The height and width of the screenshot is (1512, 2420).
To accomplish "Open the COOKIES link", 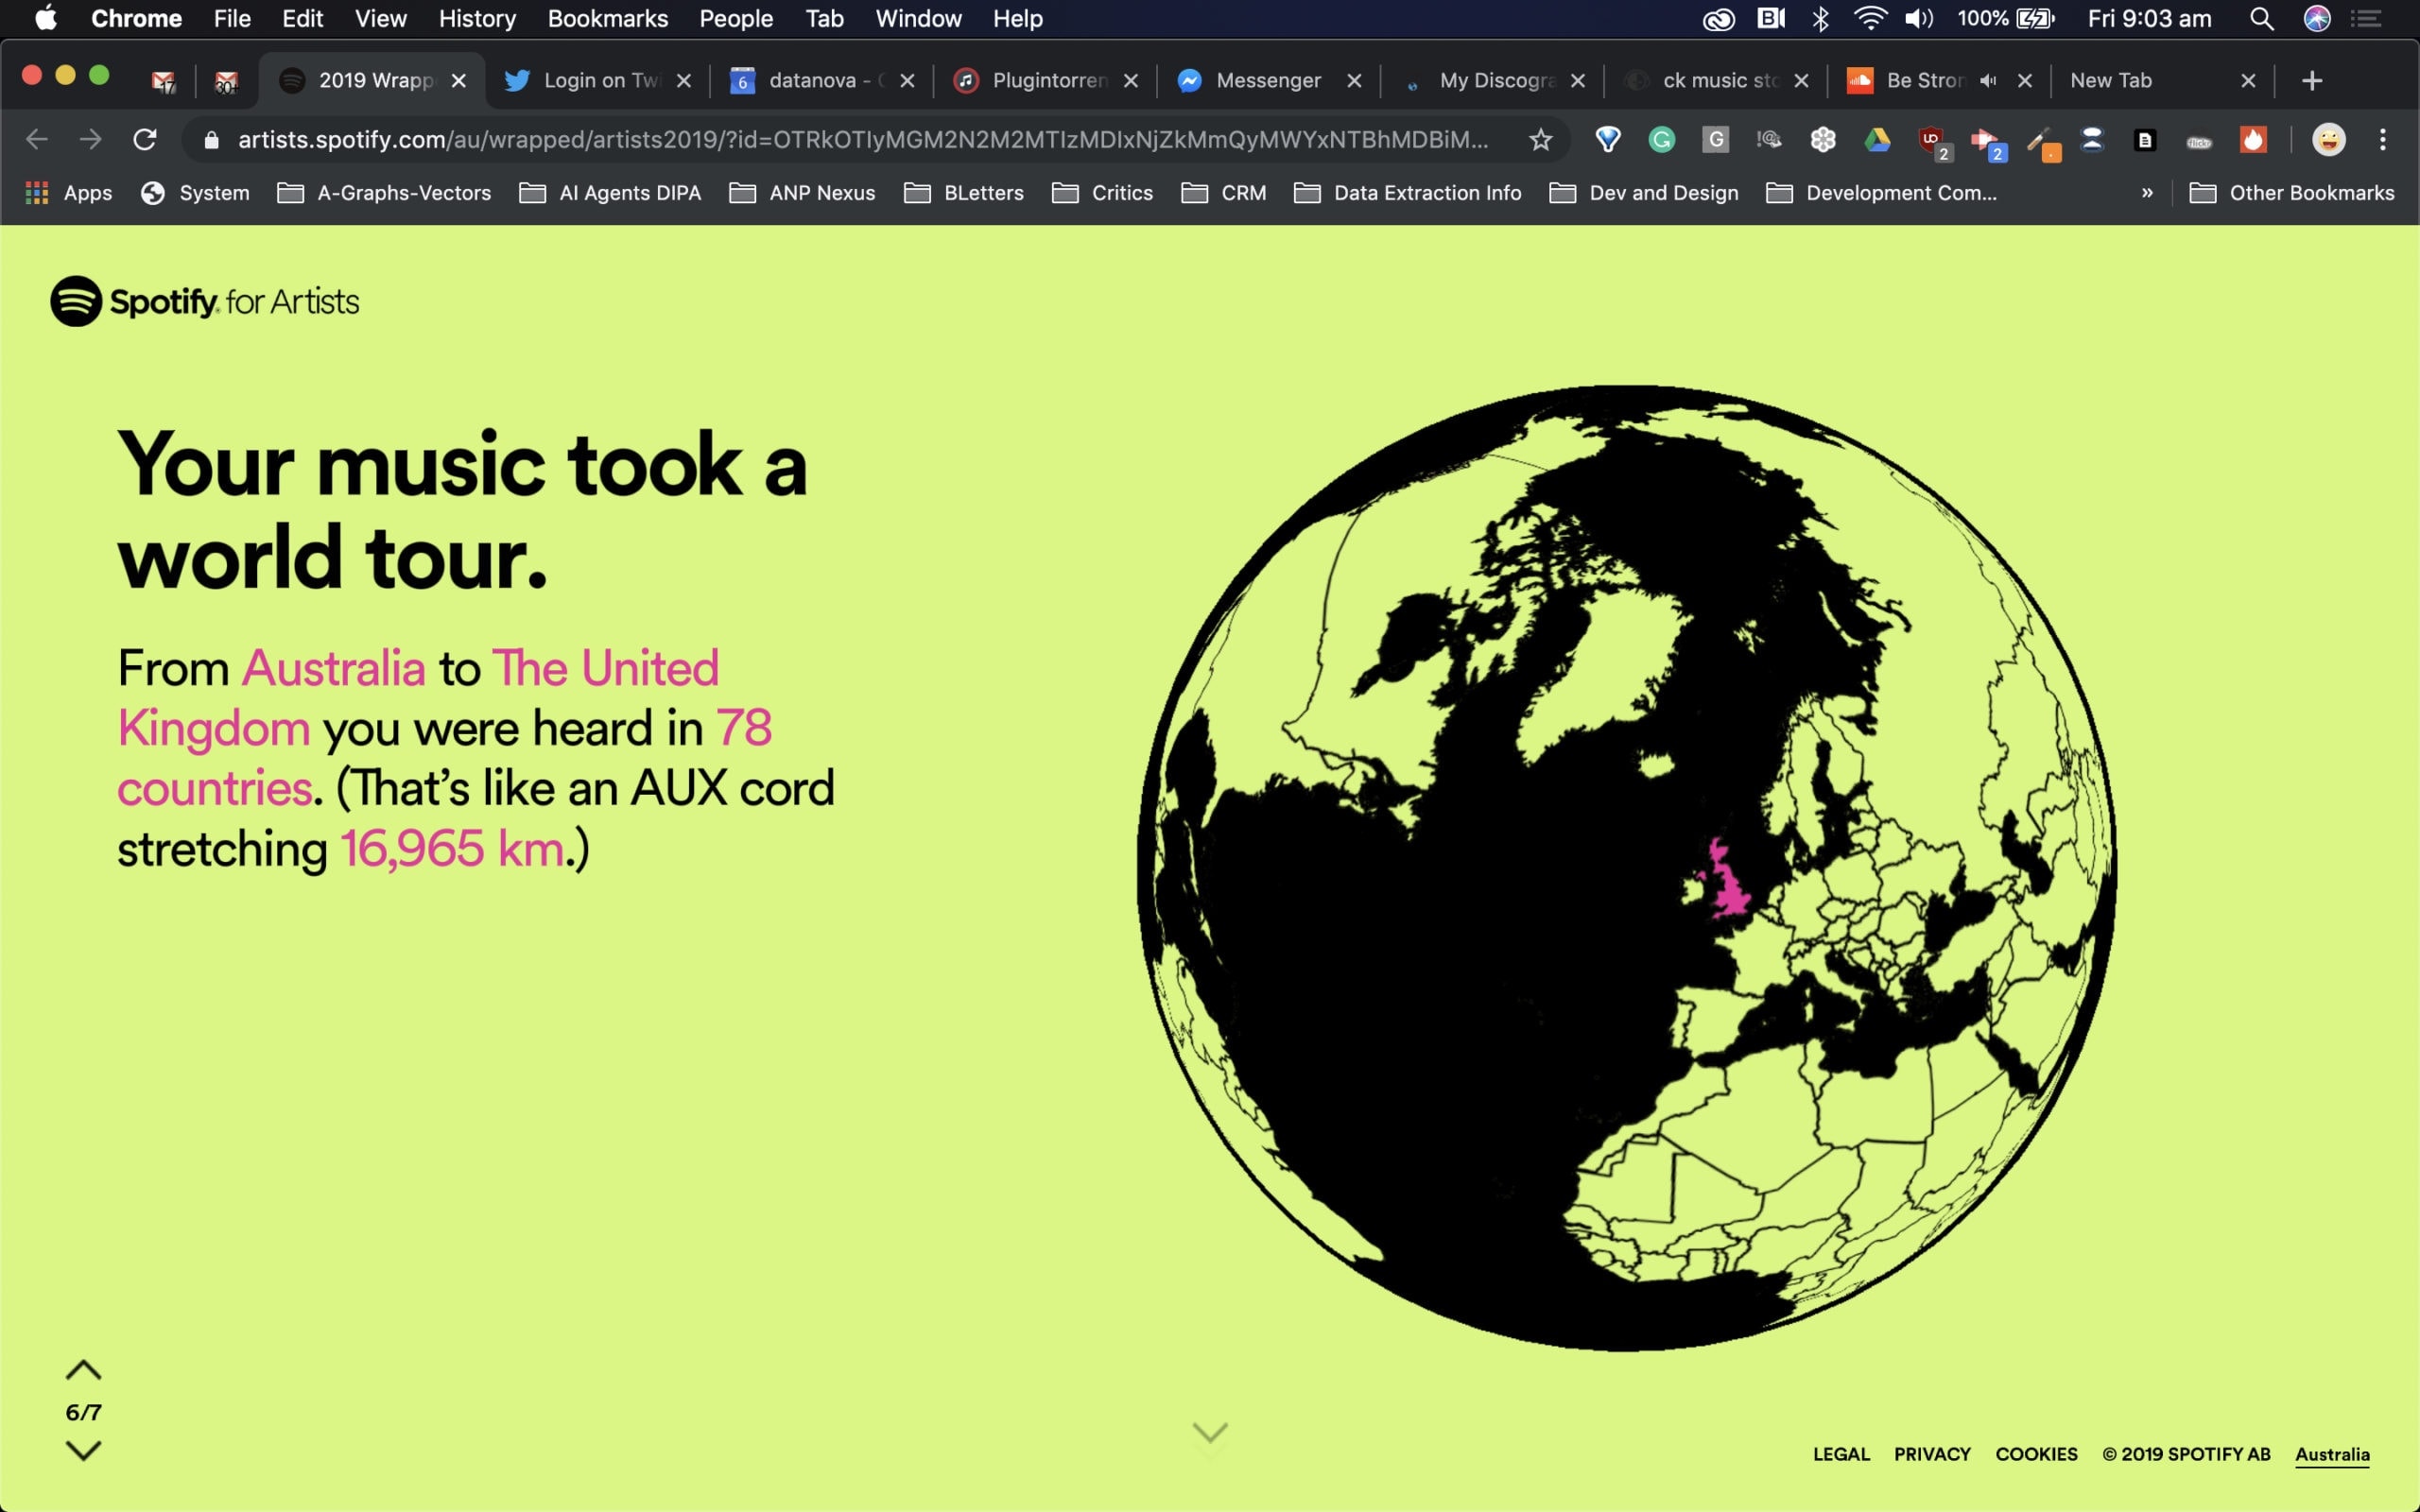I will click(2036, 1454).
